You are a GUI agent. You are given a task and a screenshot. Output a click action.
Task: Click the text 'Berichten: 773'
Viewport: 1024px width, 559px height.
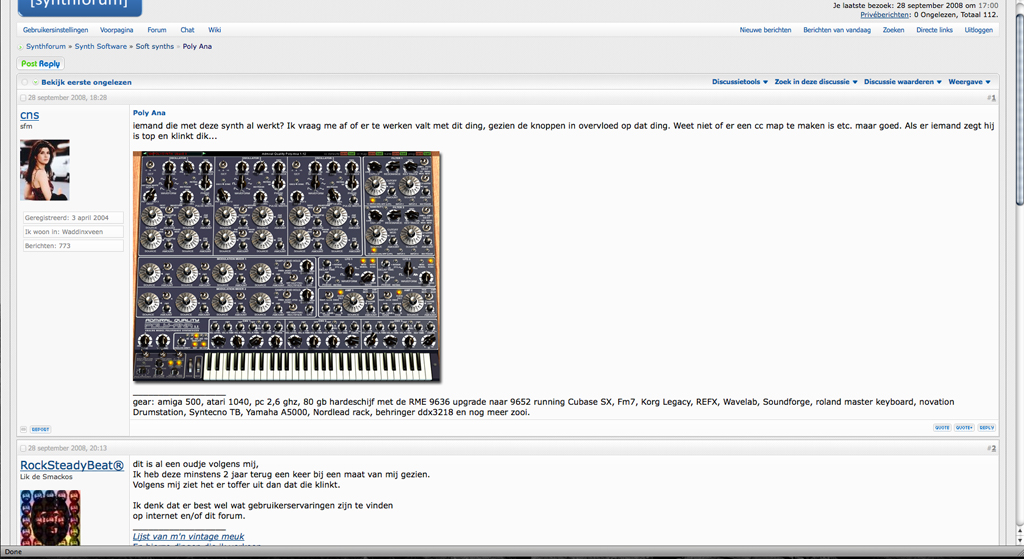[x=48, y=246]
